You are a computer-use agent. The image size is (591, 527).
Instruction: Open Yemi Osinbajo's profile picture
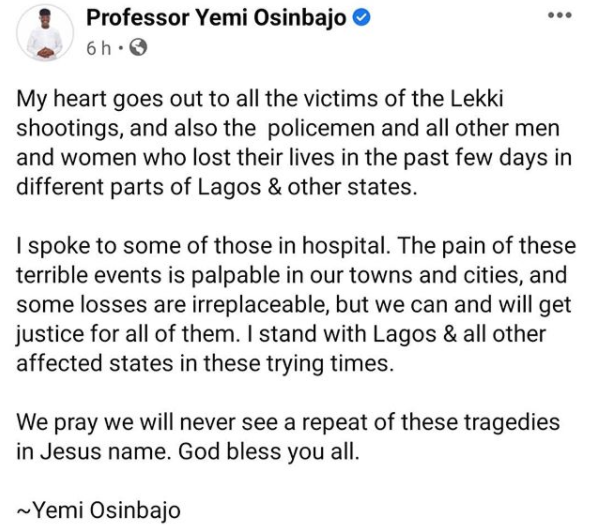pyautogui.click(x=45, y=33)
